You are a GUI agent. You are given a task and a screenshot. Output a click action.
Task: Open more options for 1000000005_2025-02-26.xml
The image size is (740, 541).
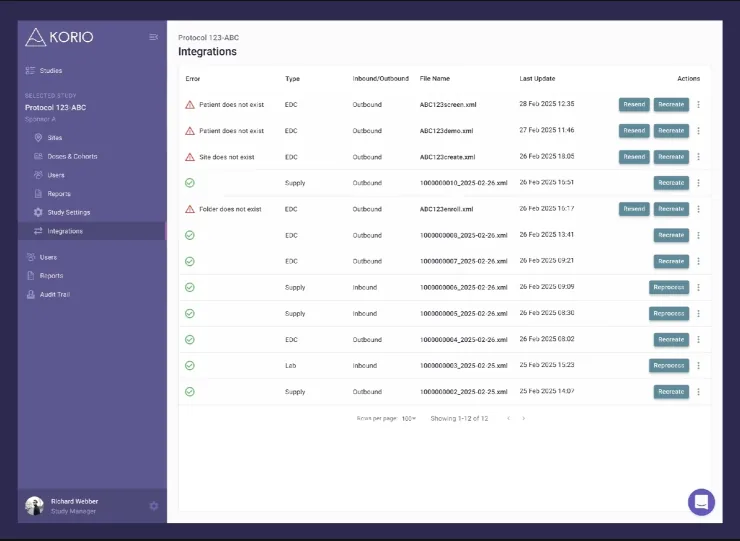698,313
